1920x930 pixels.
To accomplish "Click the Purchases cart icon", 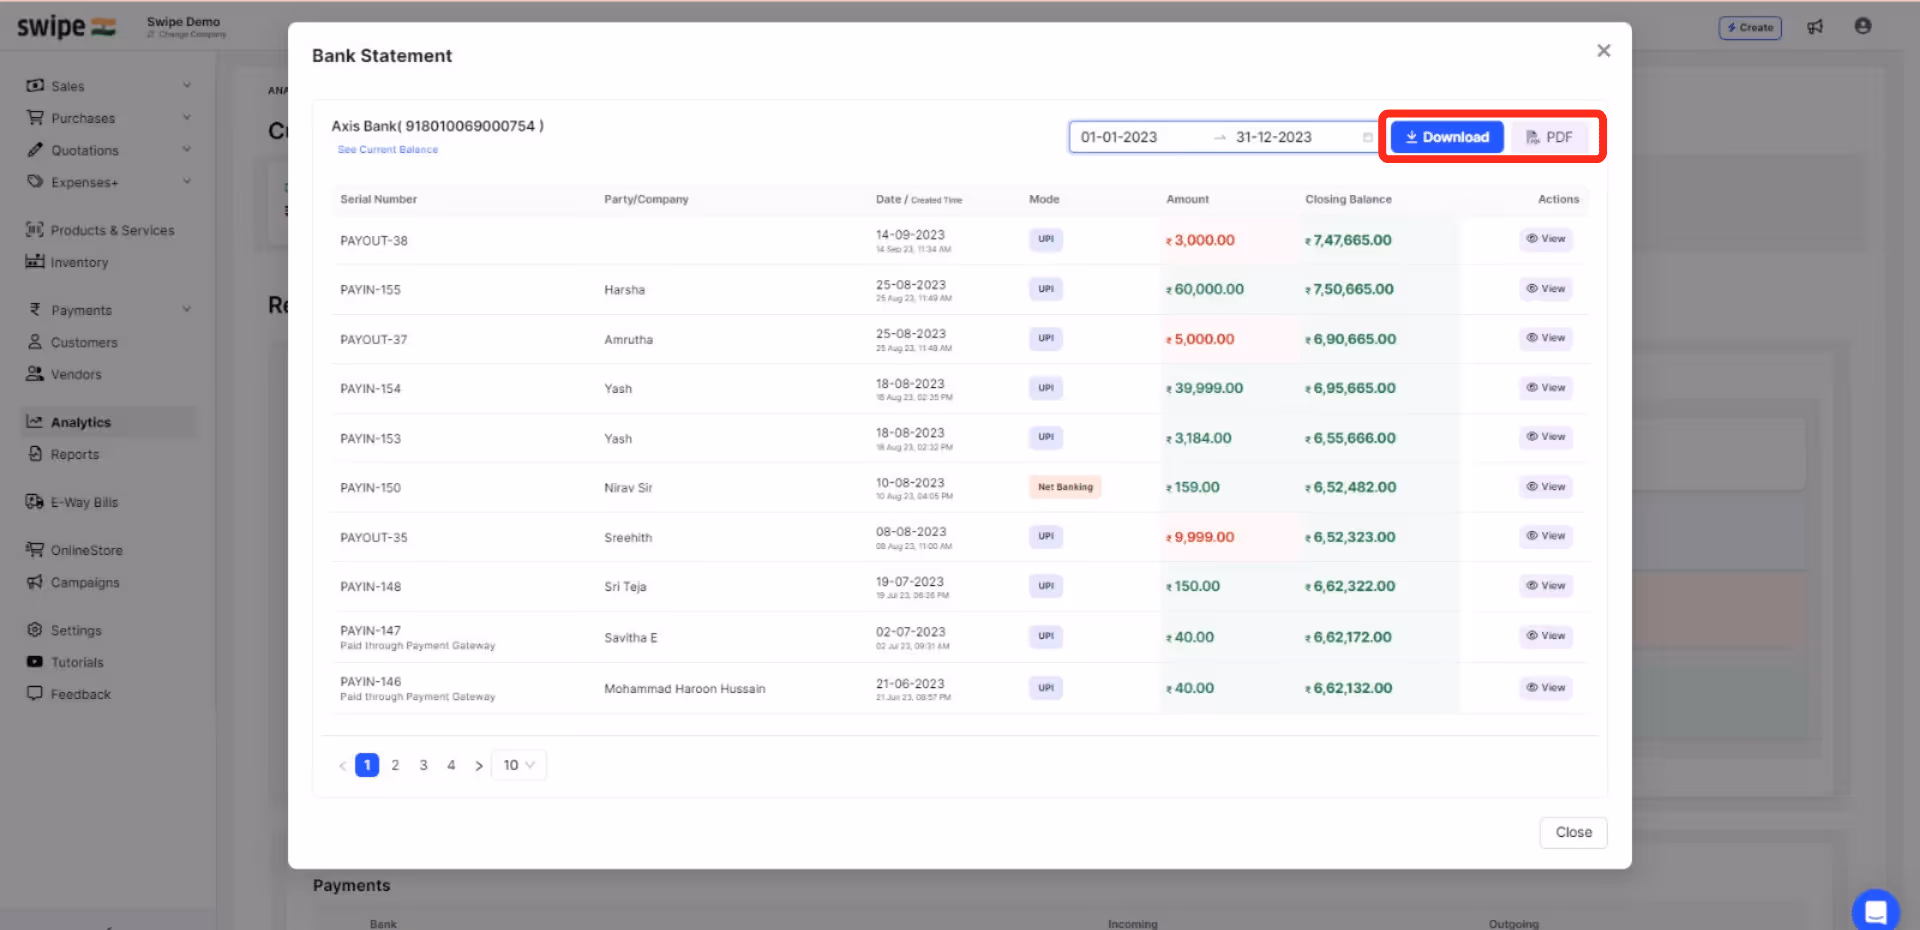I will point(35,117).
